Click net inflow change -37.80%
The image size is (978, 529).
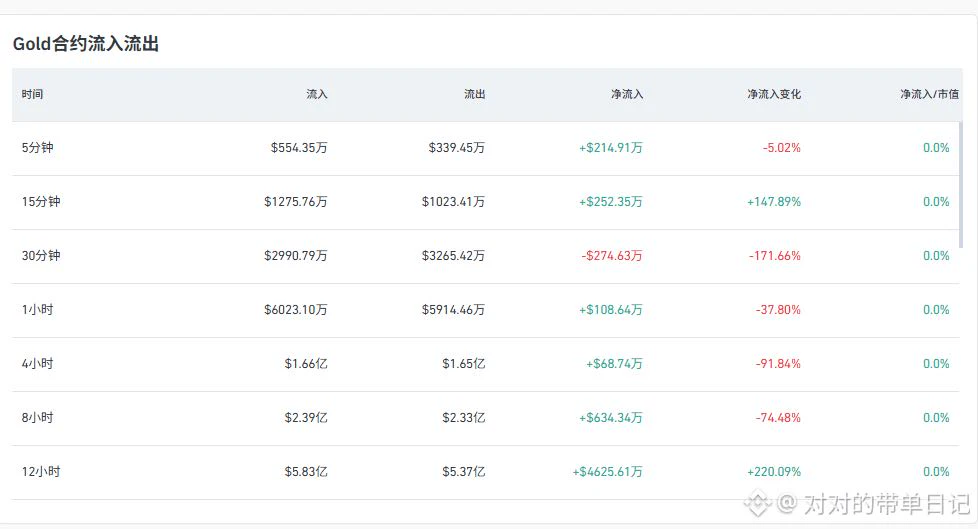[x=778, y=309]
